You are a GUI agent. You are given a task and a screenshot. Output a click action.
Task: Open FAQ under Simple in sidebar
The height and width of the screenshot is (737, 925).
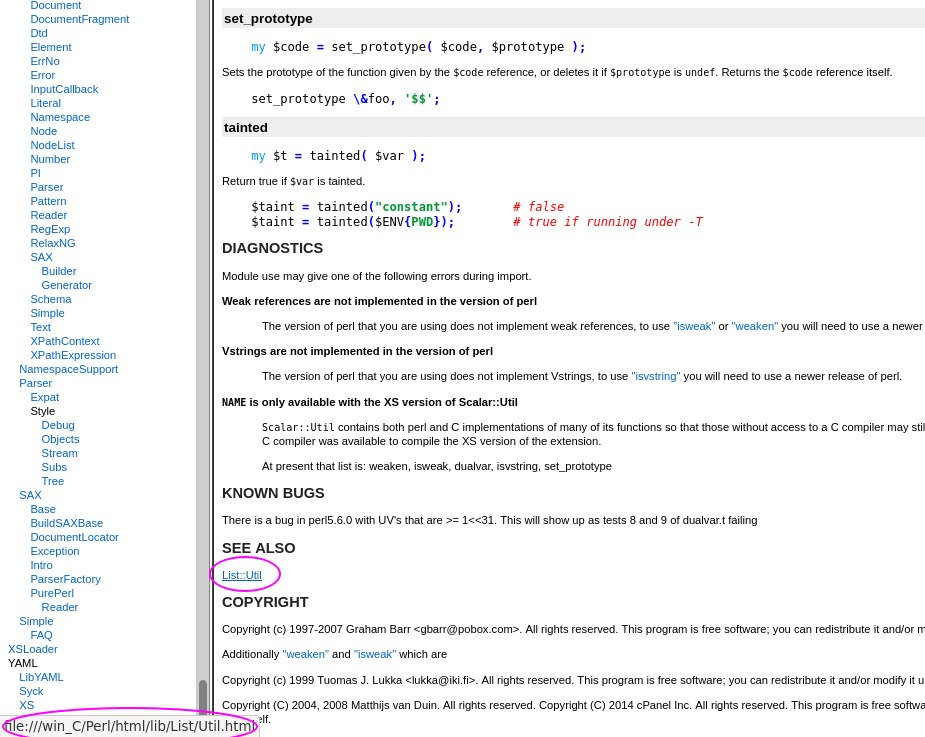point(41,636)
